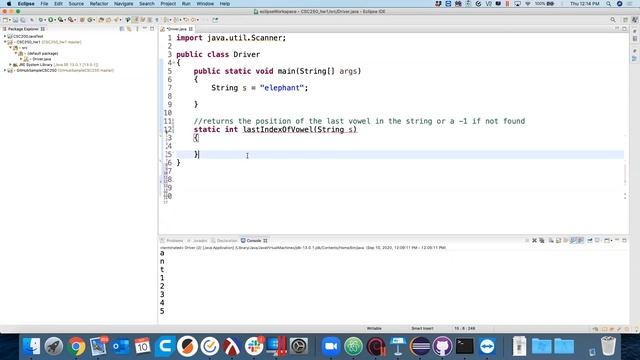Collapse the src folder node
This screenshot has width=640, height=360.
pos(11,48)
